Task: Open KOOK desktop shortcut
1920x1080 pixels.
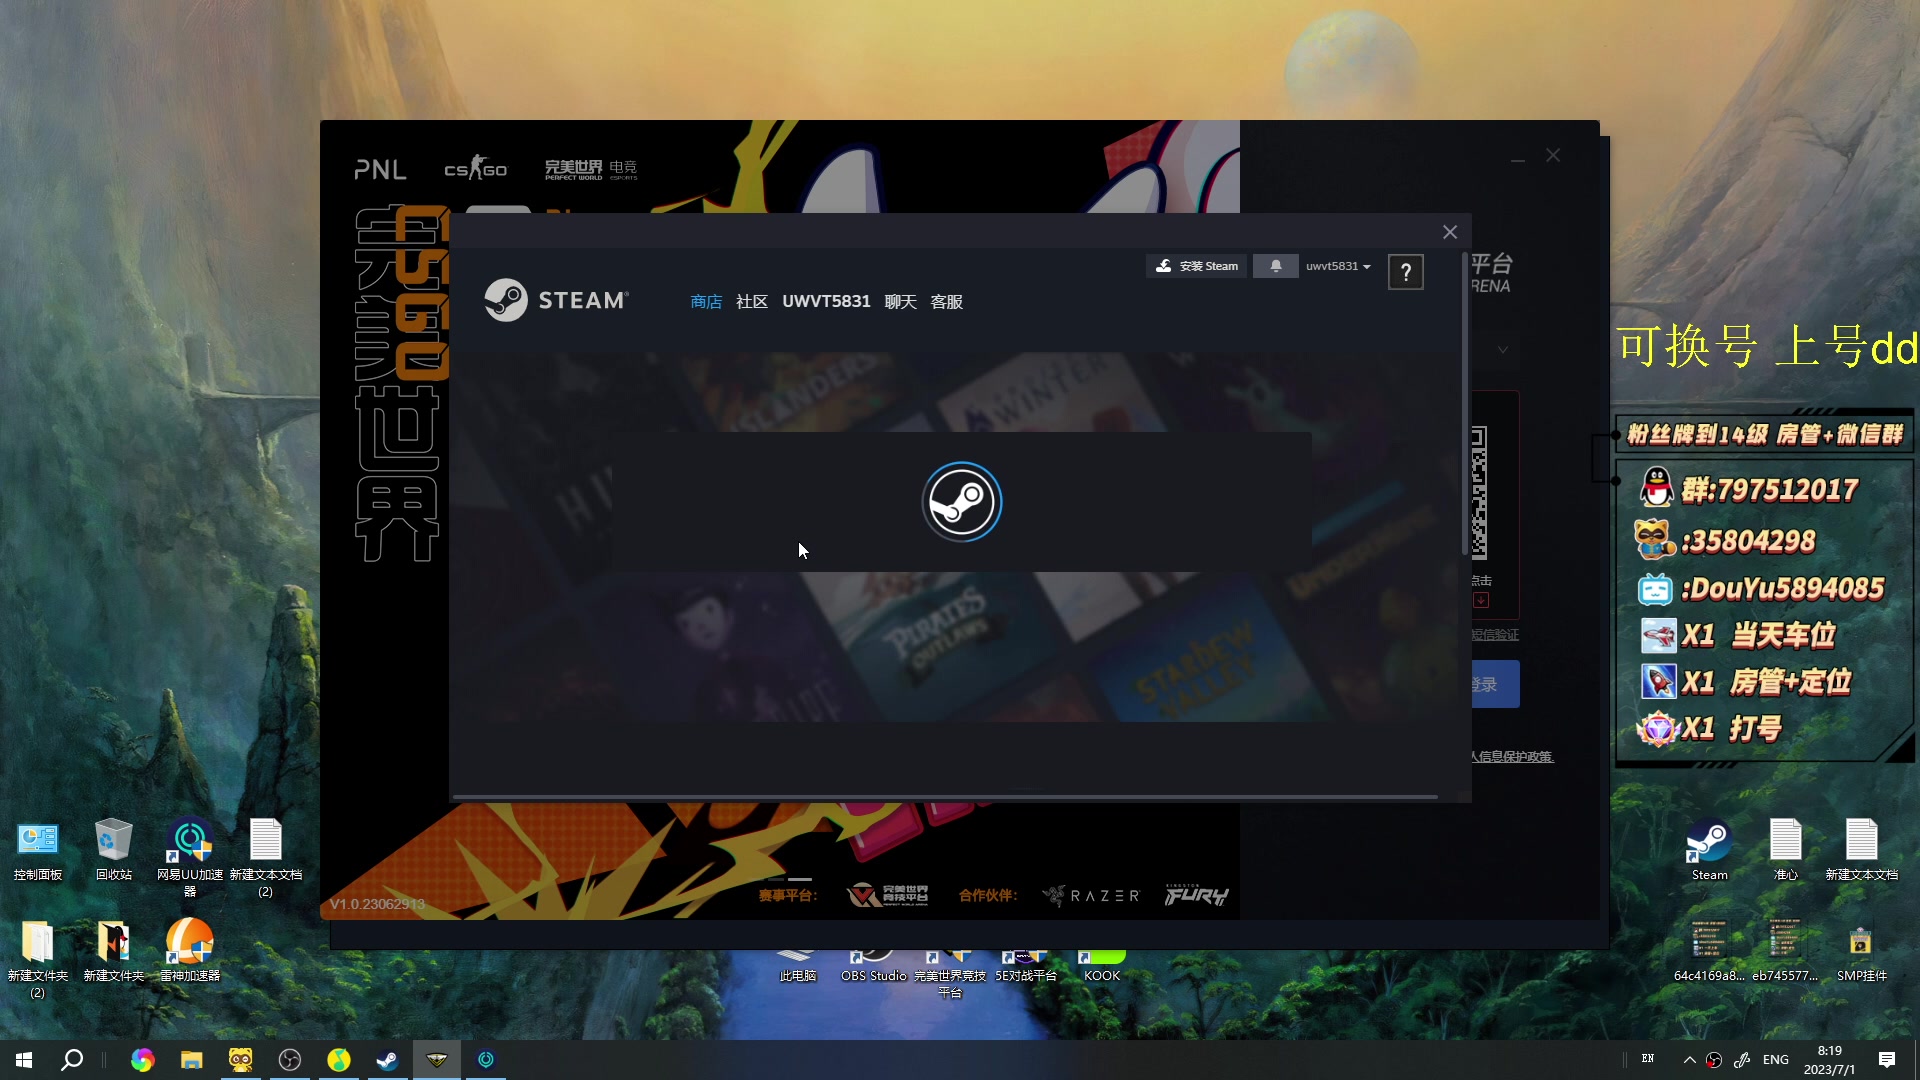Action: click(1102, 966)
